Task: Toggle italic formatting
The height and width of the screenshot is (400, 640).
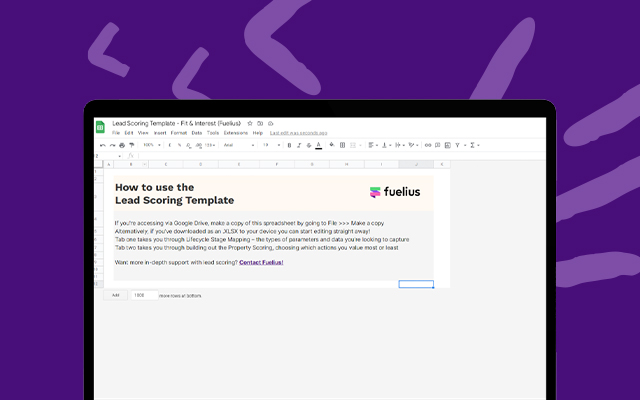Action: [298, 145]
